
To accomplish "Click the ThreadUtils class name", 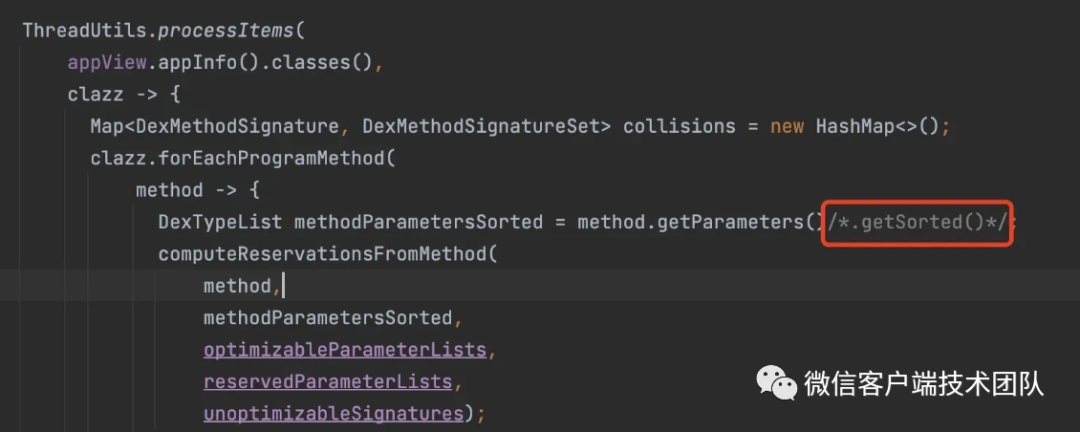I will [x=83, y=30].
